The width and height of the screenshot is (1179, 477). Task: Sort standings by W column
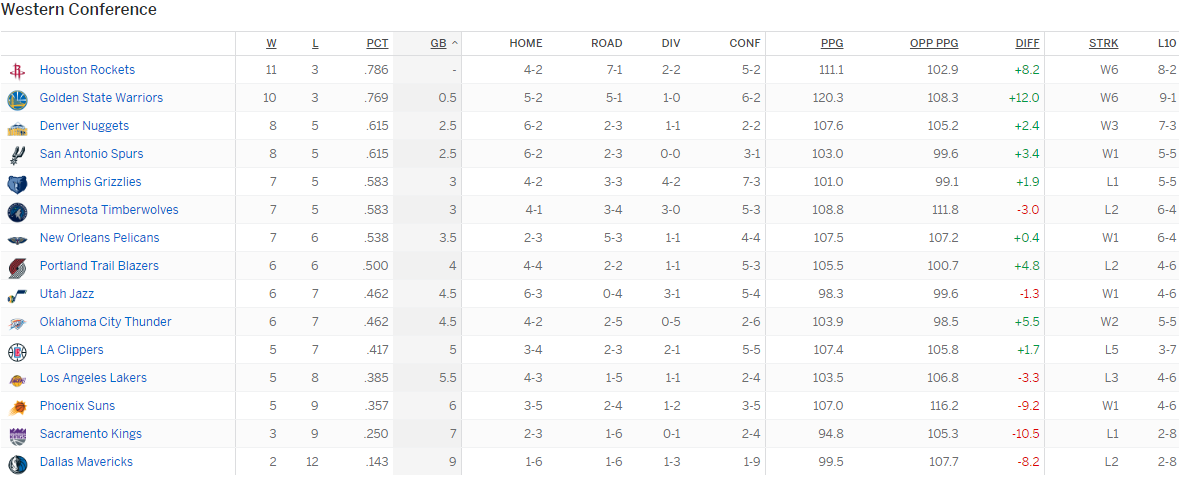(x=271, y=43)
